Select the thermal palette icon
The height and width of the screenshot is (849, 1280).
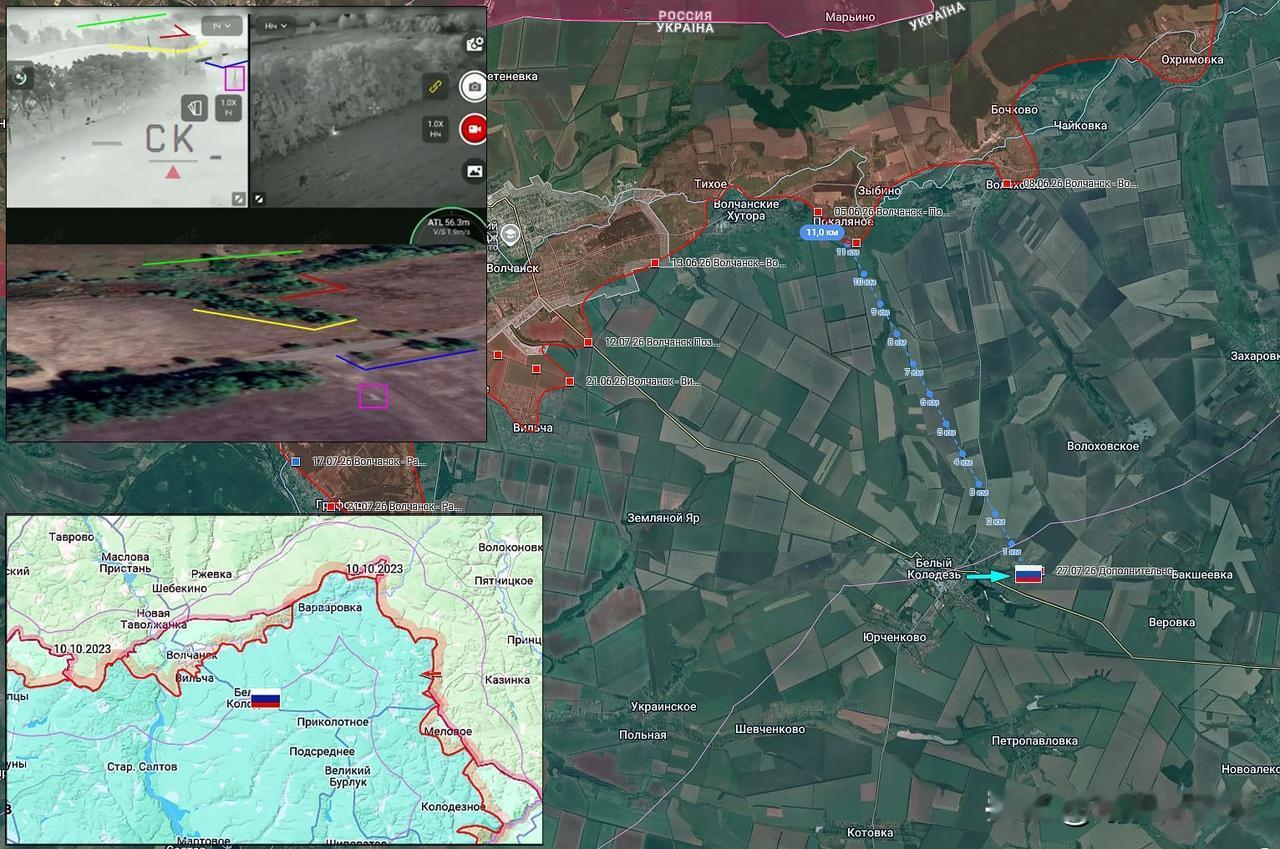pyautogui.click(x=195, y=108)
